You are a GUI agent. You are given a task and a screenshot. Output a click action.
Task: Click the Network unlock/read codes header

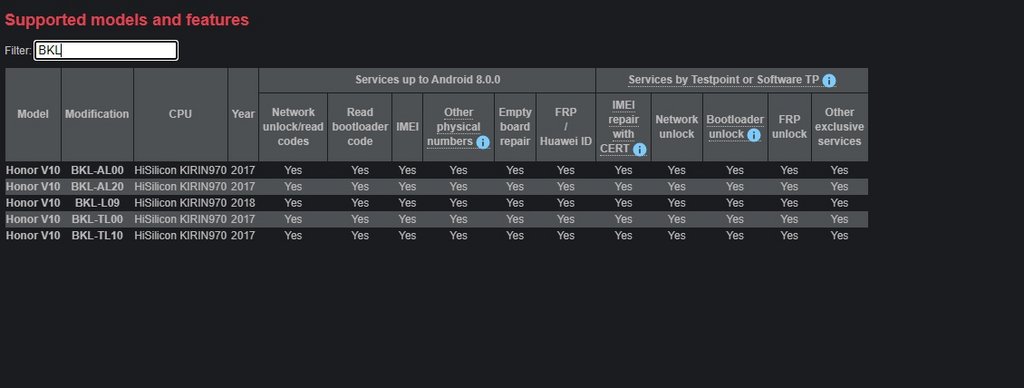click(293, 127)
